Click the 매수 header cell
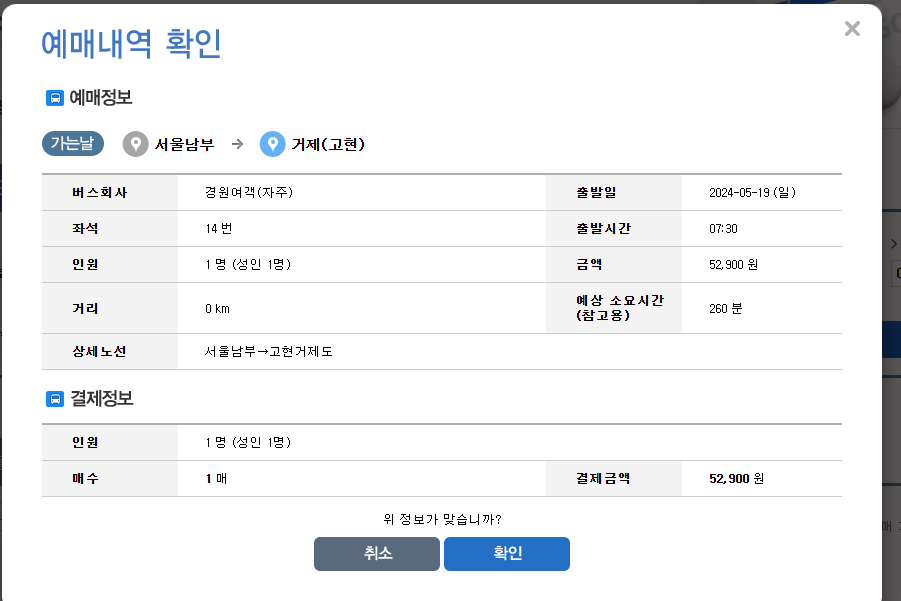Viewport: 901px width, 601px height. point(110,479)
